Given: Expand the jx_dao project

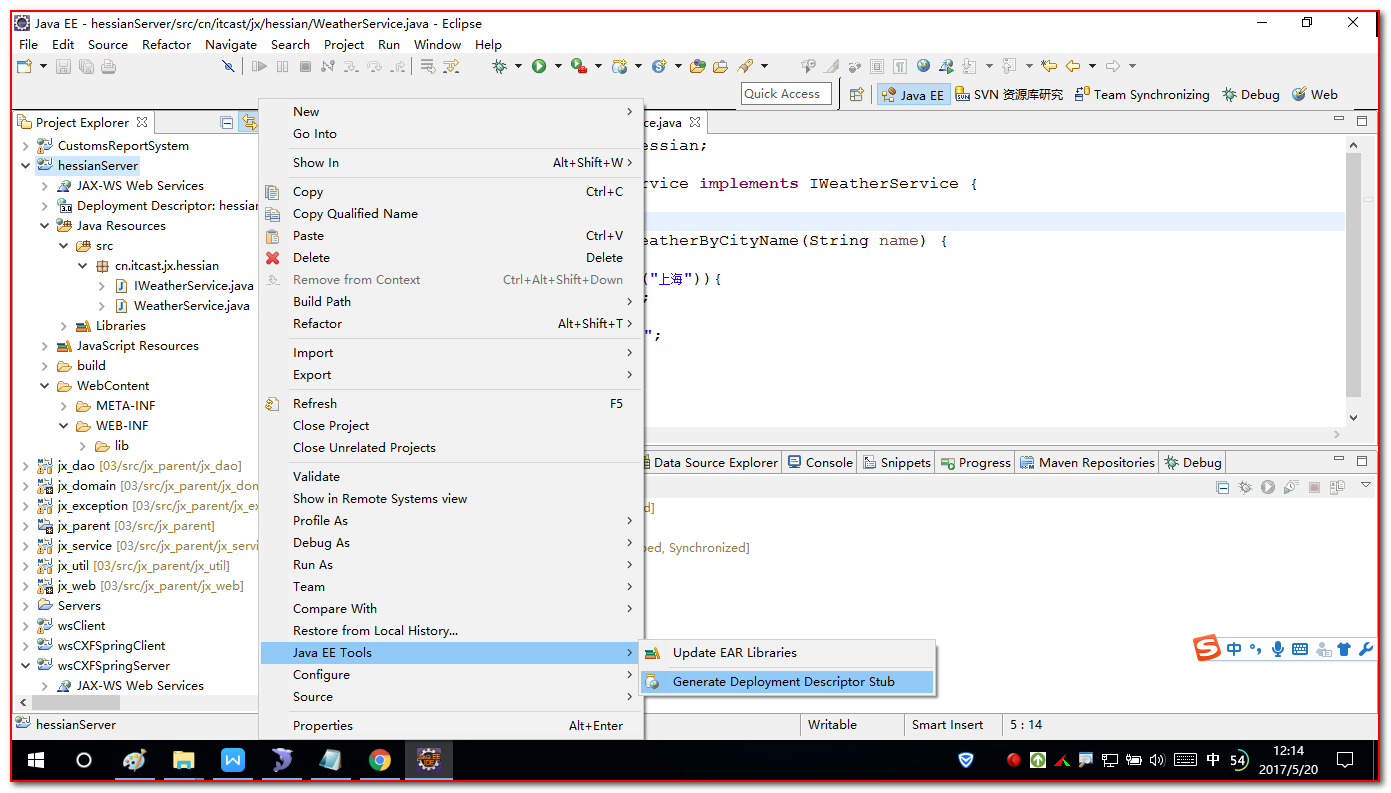Looking at the screenshot, I should (x=26, y=466).
